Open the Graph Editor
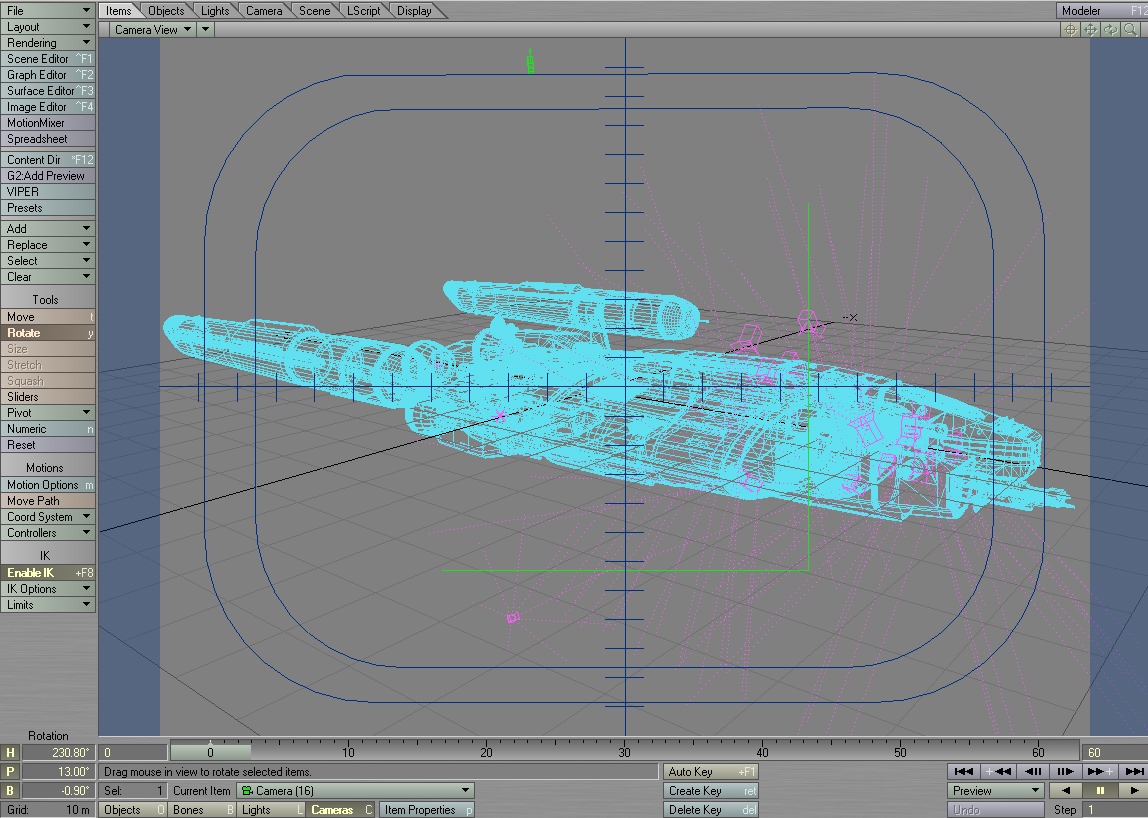1148x818 pixels. pyautogui.click(x=48, y=75)
